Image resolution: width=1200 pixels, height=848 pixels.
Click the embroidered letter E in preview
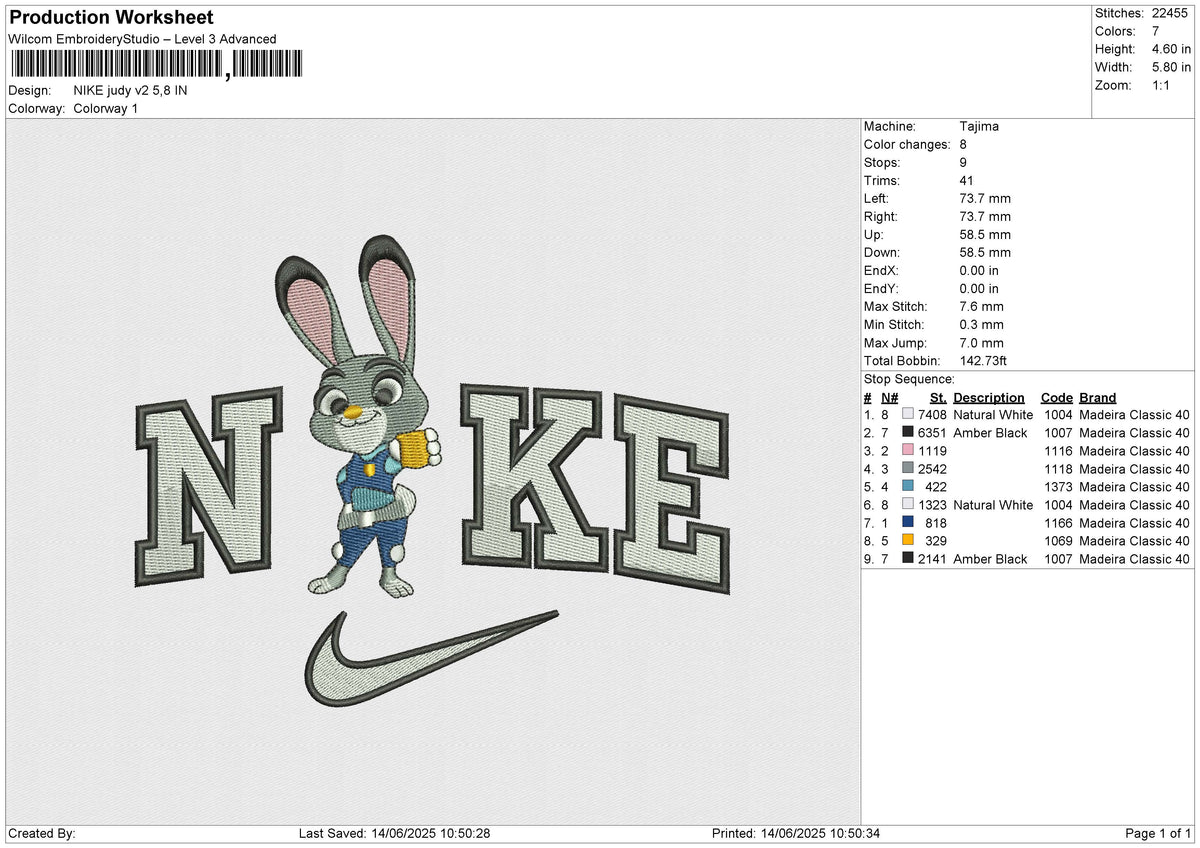pyautogui.click(x=671, y=494)
